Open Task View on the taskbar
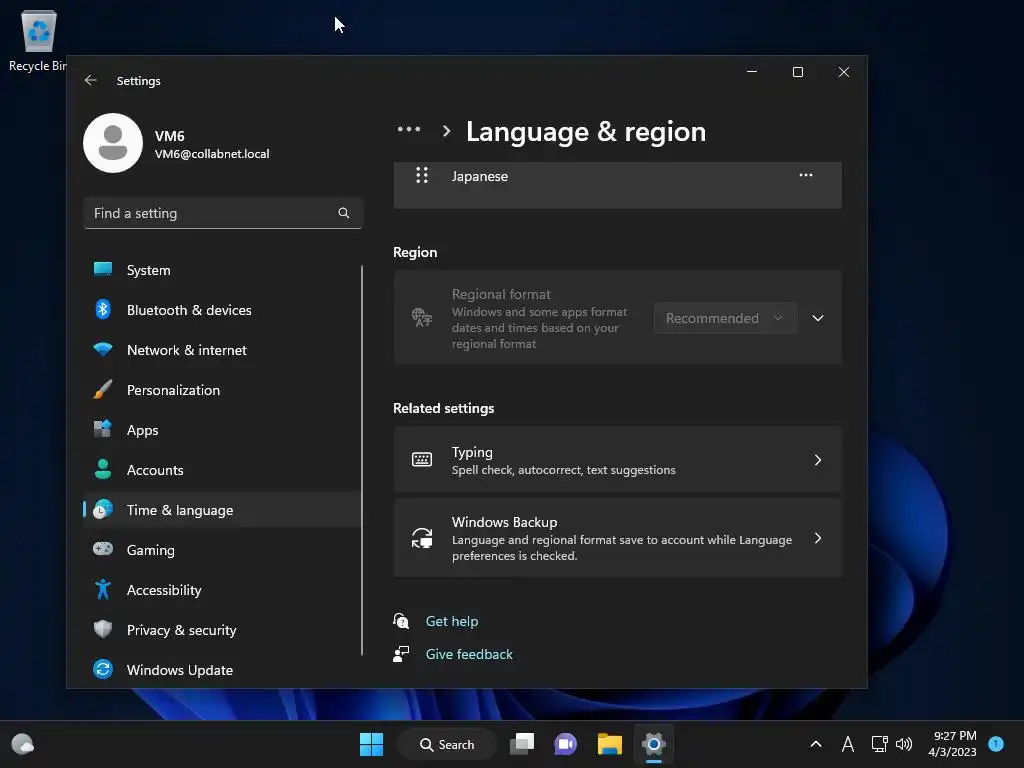 point(522,744)
